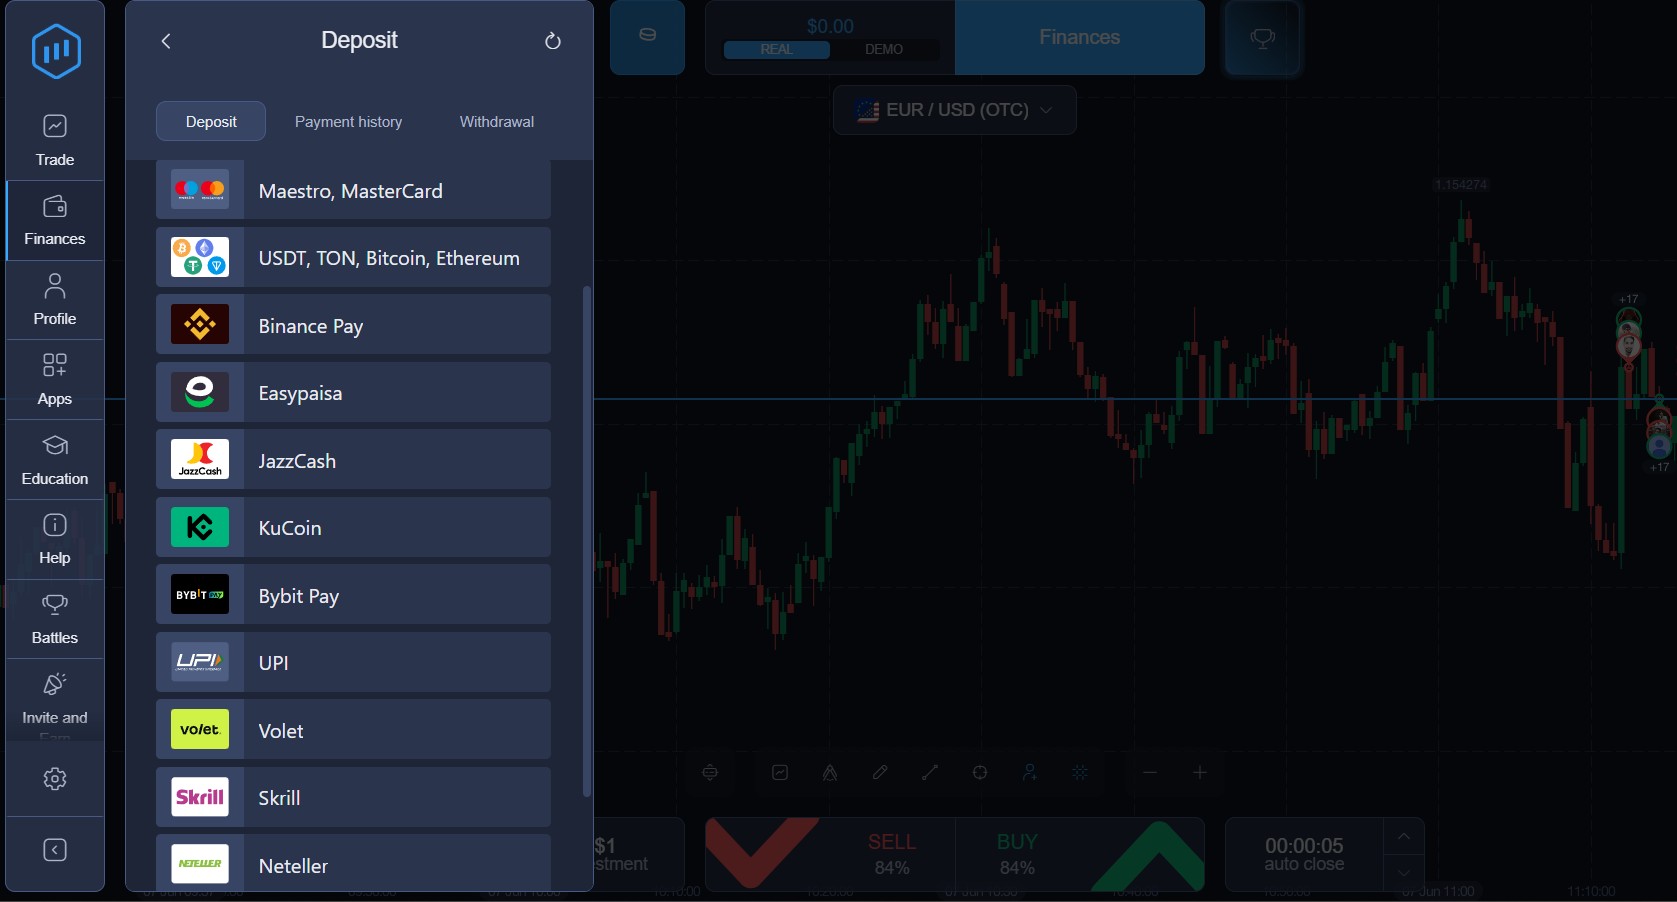This screenshot has height=902, width=1677.
Task: Click the grid icon in chart toolbar
Action: 1080,773
